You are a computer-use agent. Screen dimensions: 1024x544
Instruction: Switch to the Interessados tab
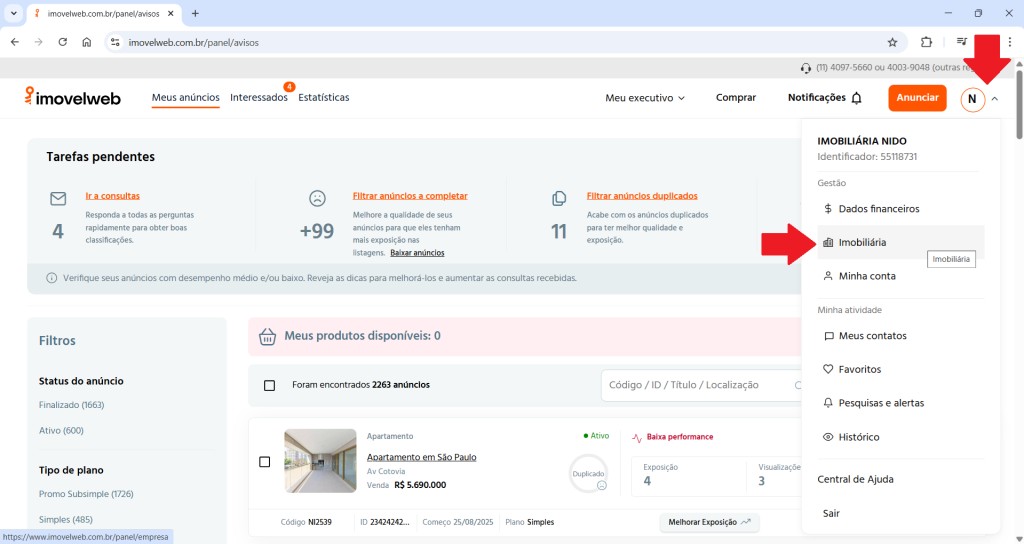pyautogui.click(x=258, y=98)
